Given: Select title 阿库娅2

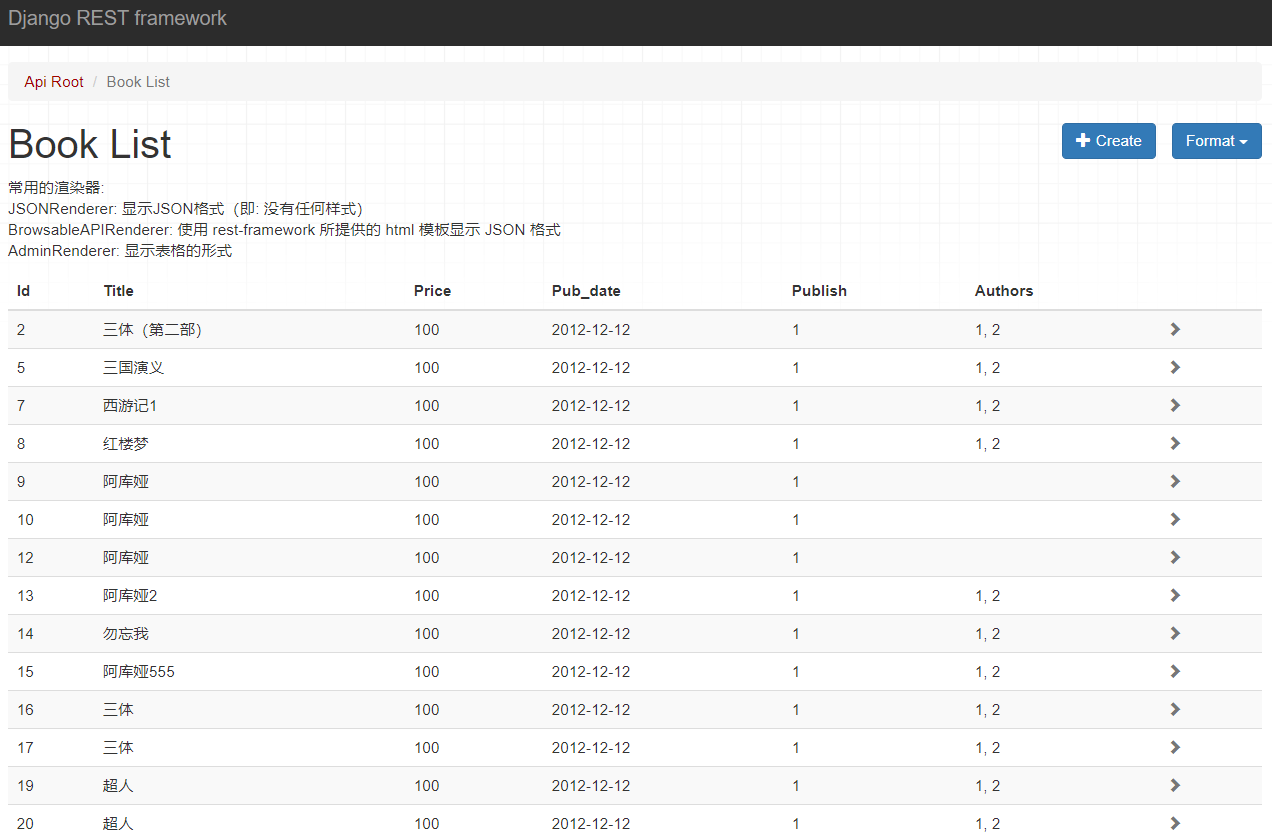Looking at the screenshot, I should (130, 596).
